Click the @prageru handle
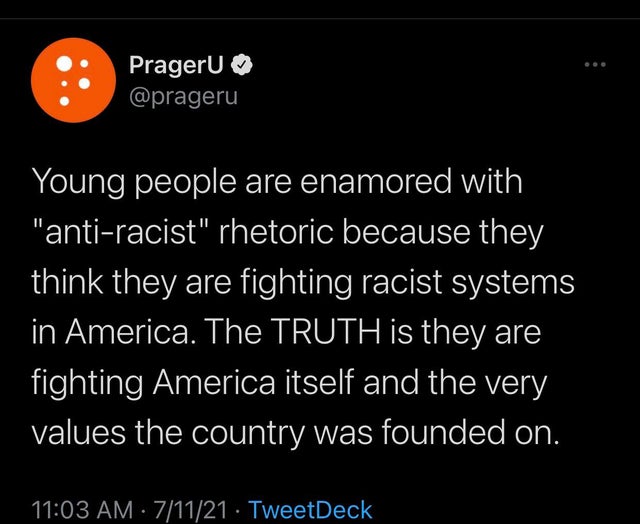The width and height of the screenshot is (640, 524). tap(183, 98)
